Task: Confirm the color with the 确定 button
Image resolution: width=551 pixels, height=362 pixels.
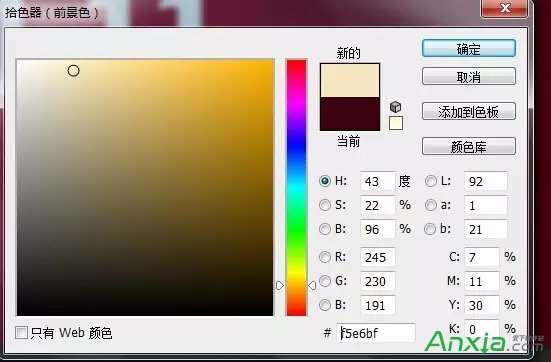Action: pos(469,48)
